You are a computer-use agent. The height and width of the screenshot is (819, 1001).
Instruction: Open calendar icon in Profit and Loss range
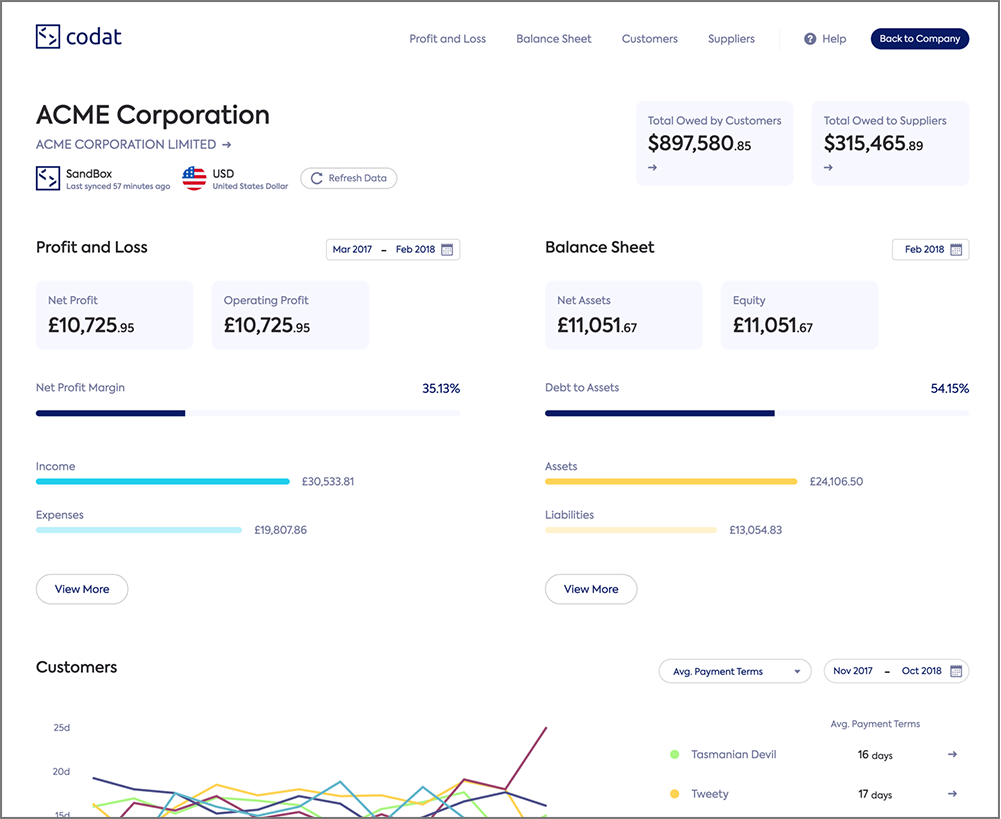tap(447, 250)
